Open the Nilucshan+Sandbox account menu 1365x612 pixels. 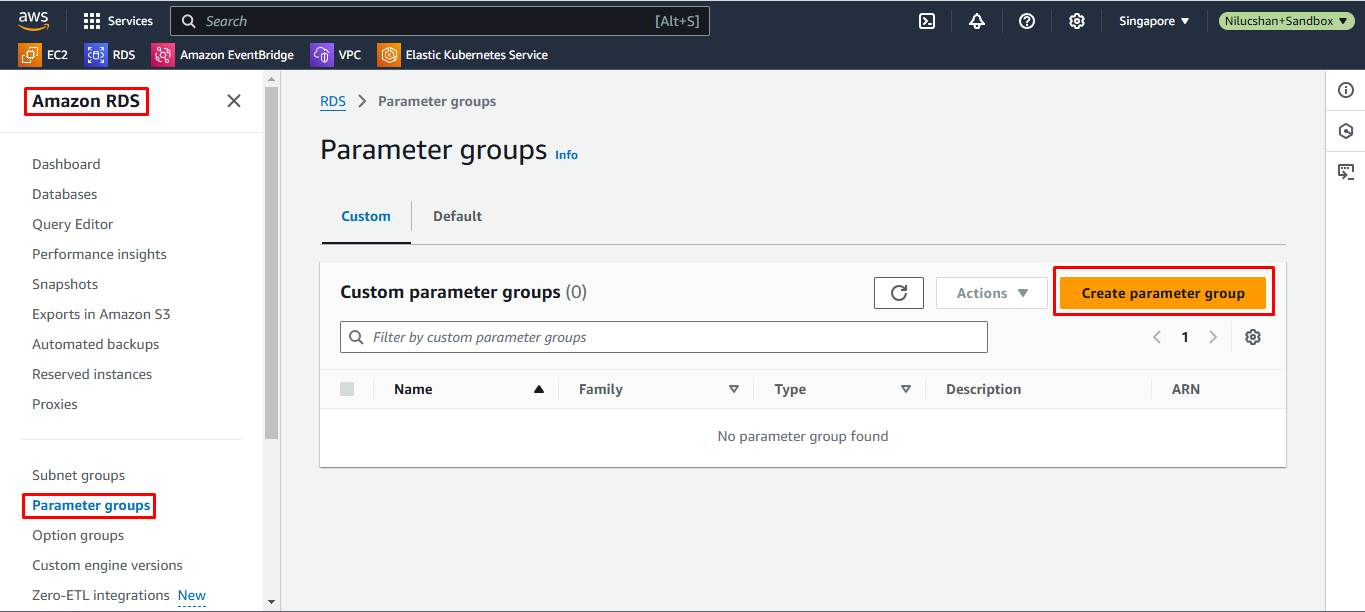point(1283,21)
